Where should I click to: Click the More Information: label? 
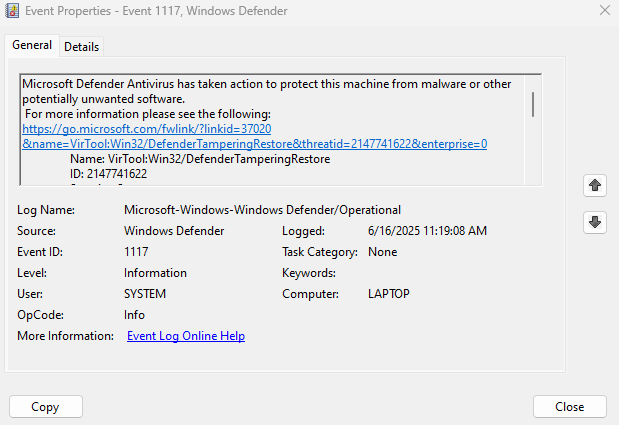click(x=66, y=336)
